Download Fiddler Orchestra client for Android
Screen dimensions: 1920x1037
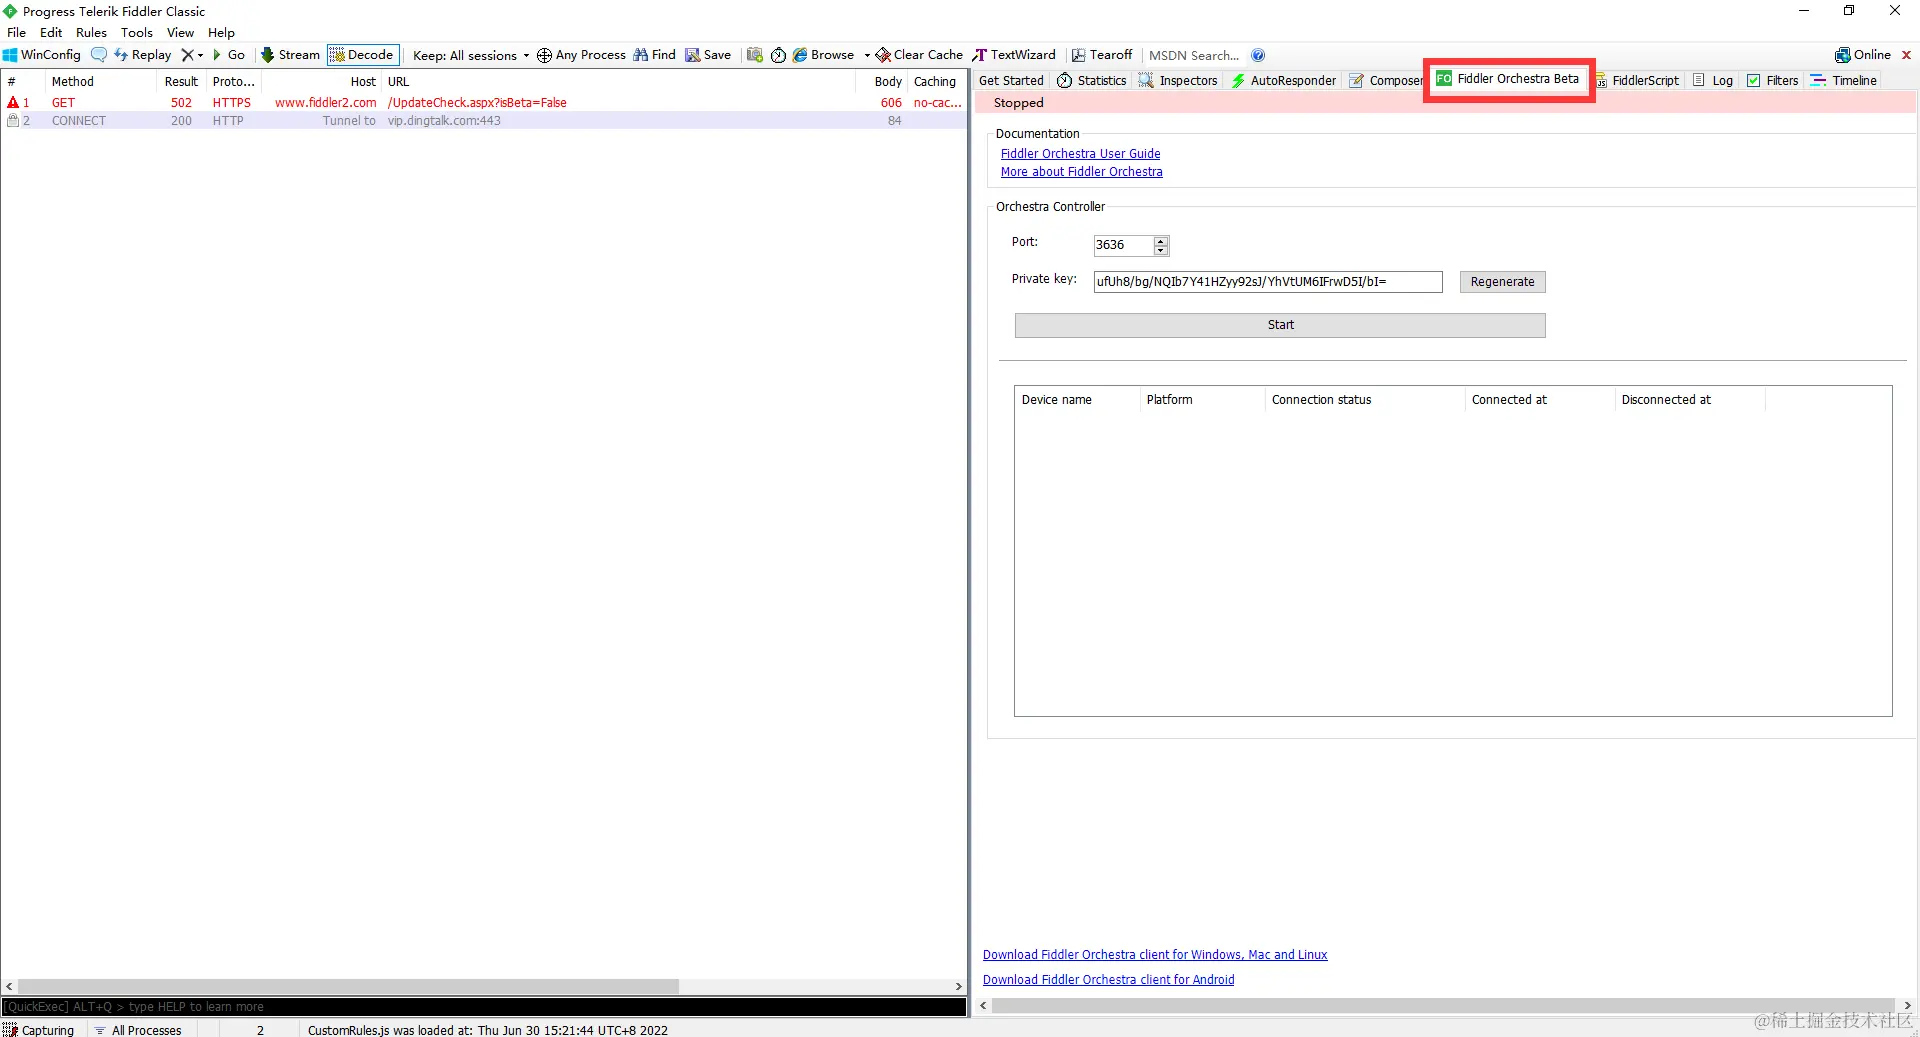point(1108,980)
